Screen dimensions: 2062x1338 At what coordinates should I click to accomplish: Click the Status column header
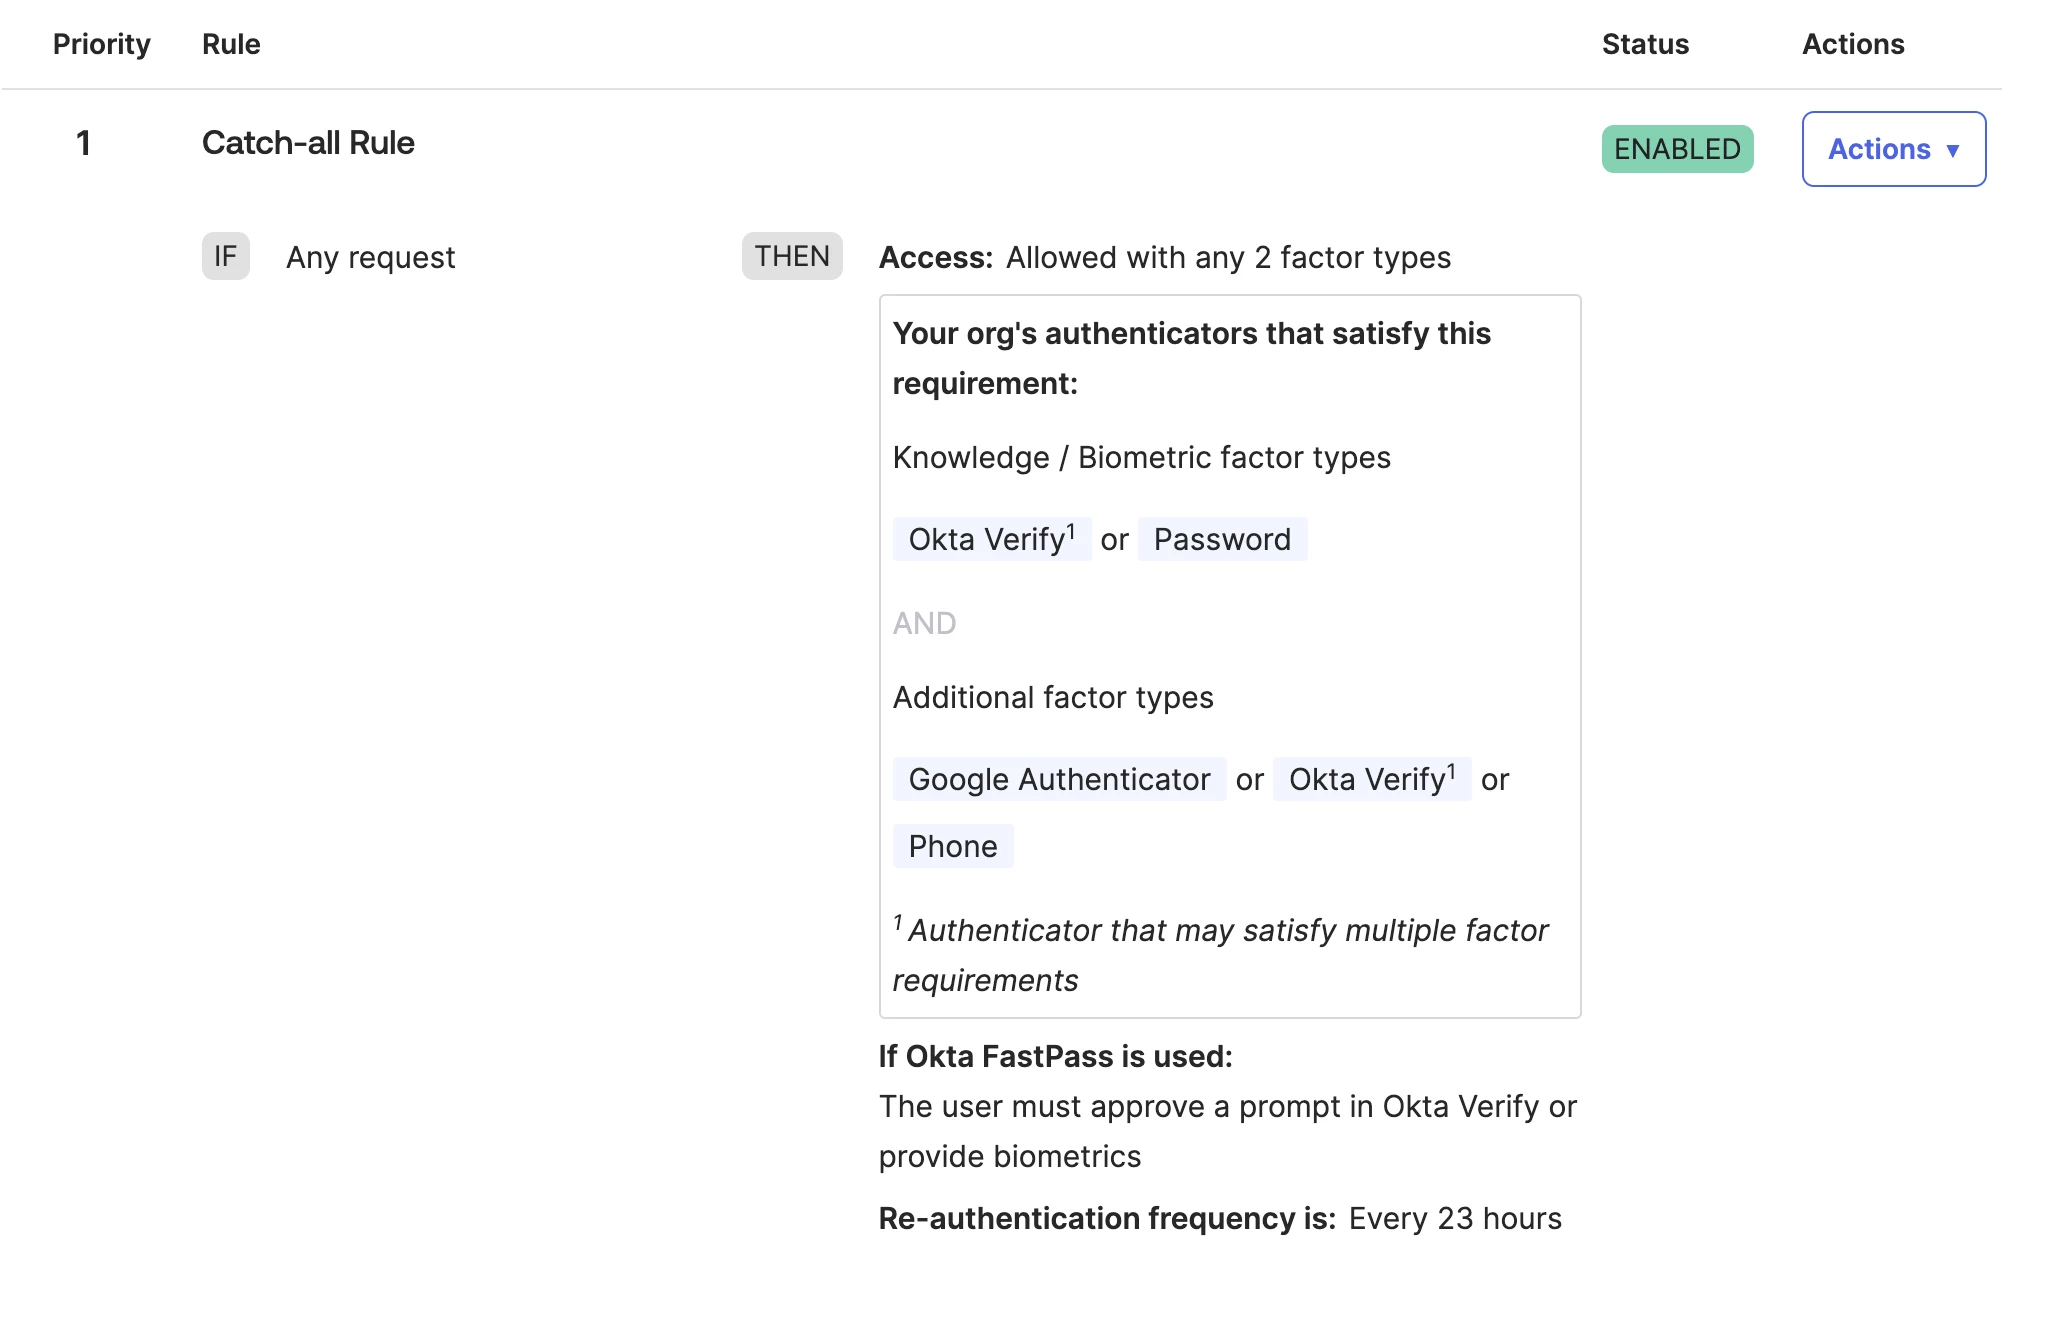point(1645,44)
